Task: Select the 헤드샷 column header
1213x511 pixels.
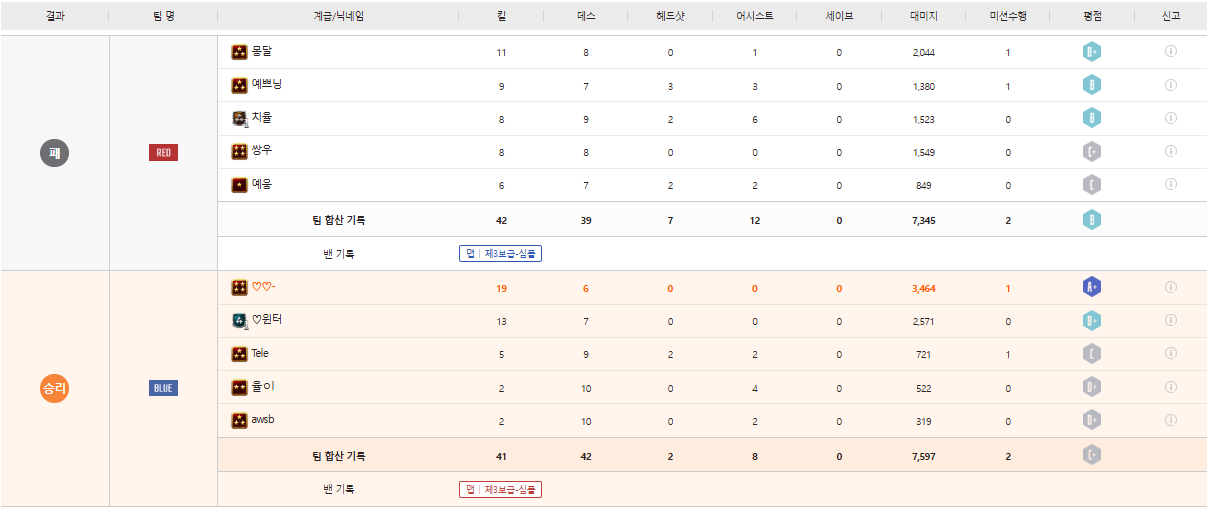Action: point(670,16)
